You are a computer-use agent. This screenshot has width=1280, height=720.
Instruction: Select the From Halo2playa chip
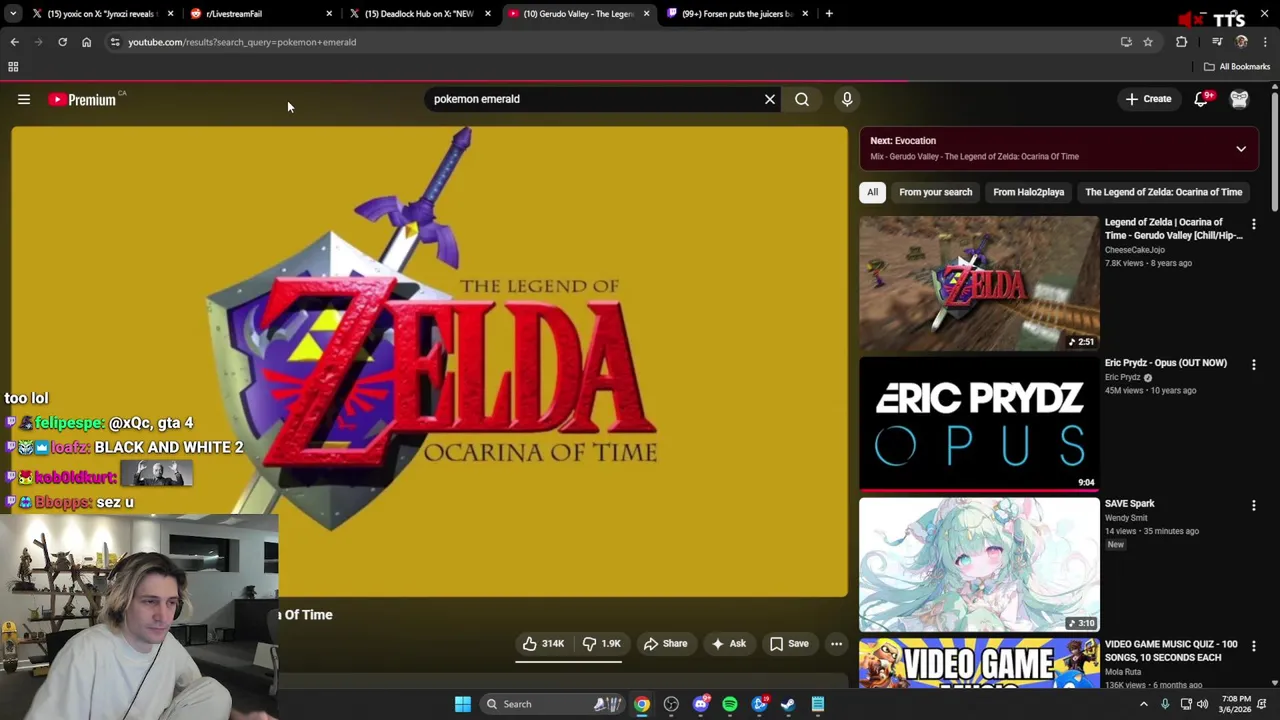[1028, 192]
